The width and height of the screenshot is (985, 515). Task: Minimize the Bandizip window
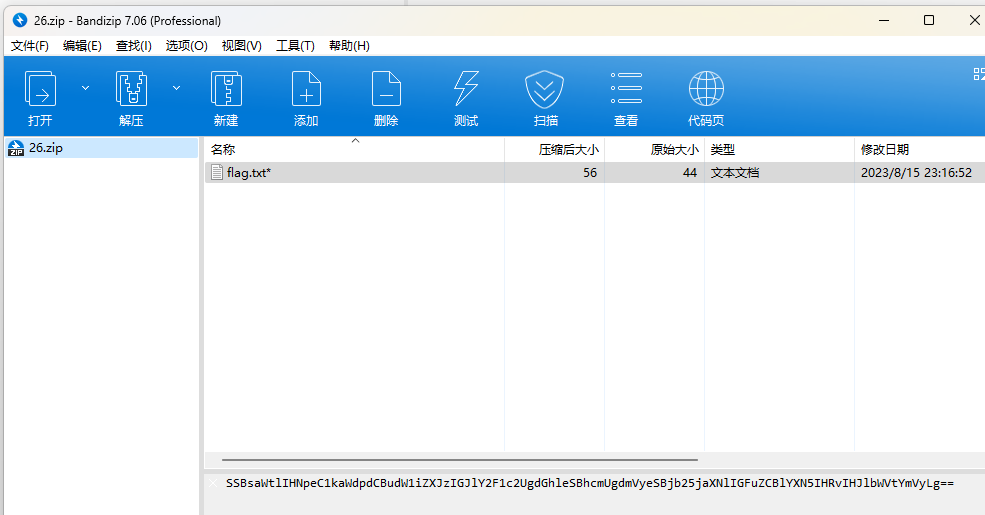coord(884,20)
